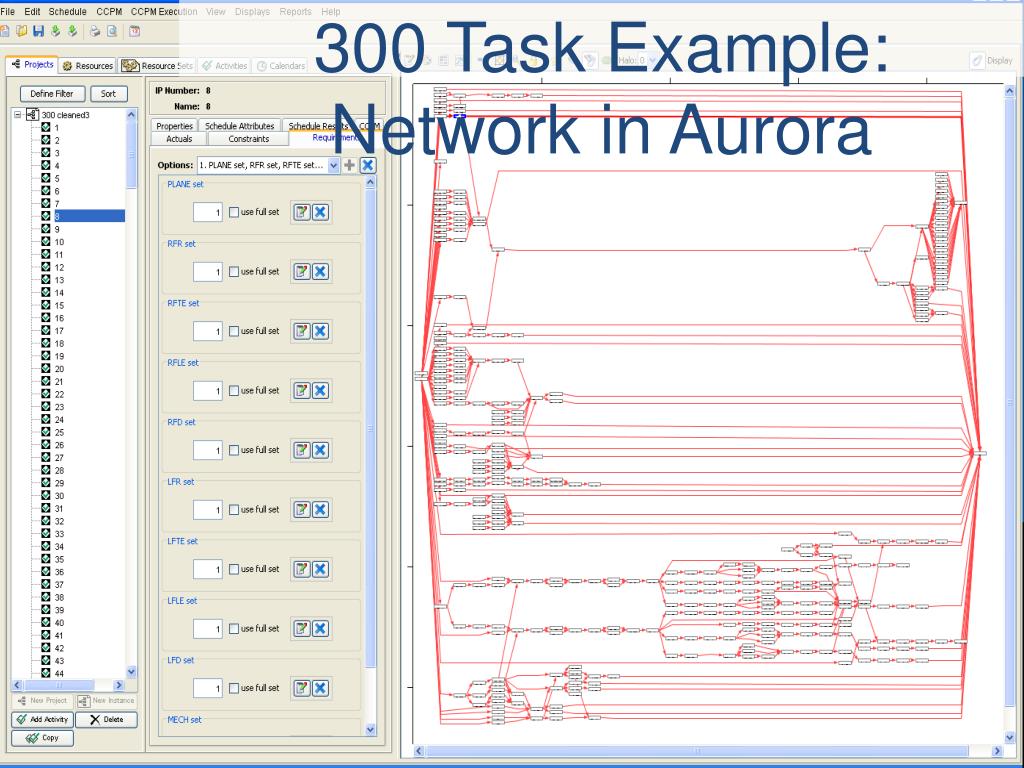Click the calendar toolbar icon
1024x768 pixels.
tap(134, 31)
